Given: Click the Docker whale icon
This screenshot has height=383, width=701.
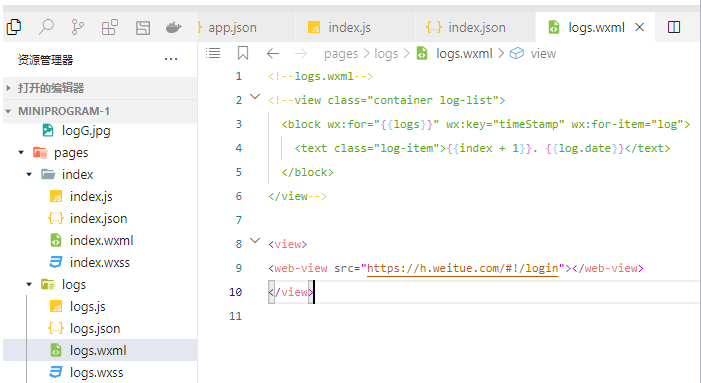Looking at the screenshot, I should point(173,28).
